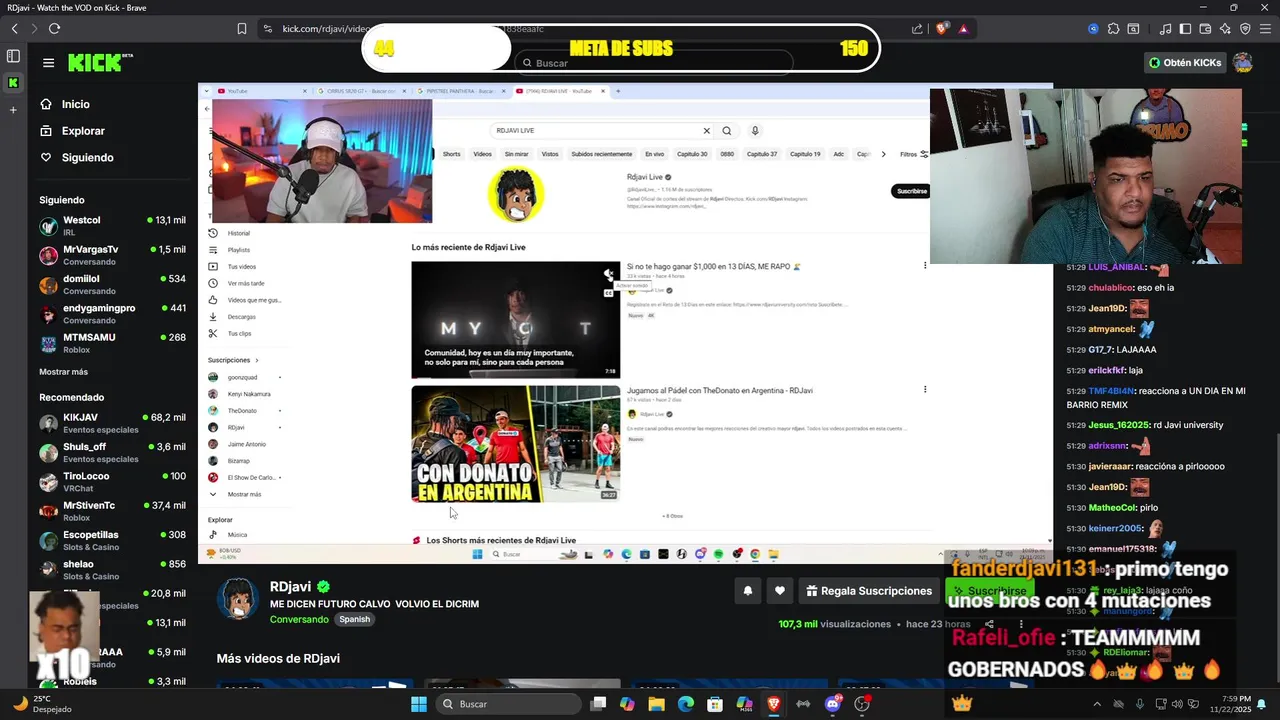The width and height of the screenshot is (1280, 720).
Task: Expand Mostrar más under Siguiendo
Action: [x=63, y=372]
